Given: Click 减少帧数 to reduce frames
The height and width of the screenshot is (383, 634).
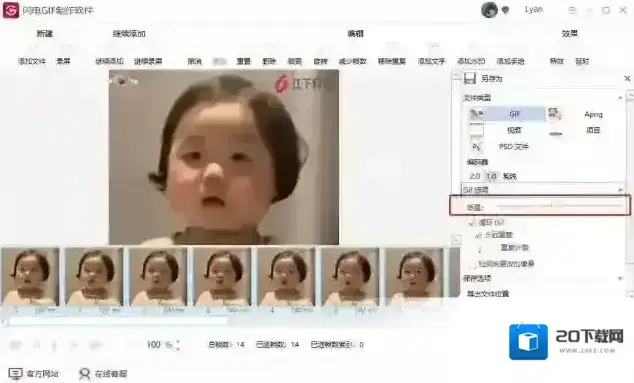Looking at the screenshot, I should click(x=352, y=61).
